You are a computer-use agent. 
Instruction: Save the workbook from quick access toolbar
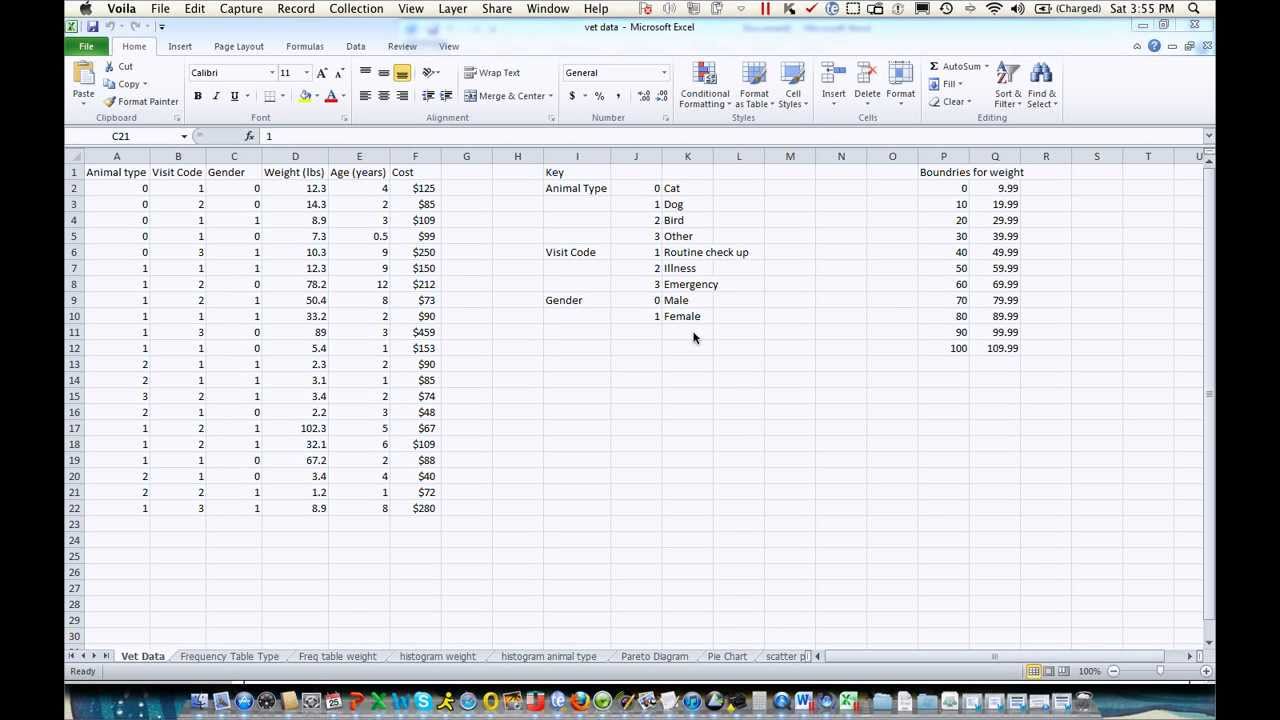(92, 27)
